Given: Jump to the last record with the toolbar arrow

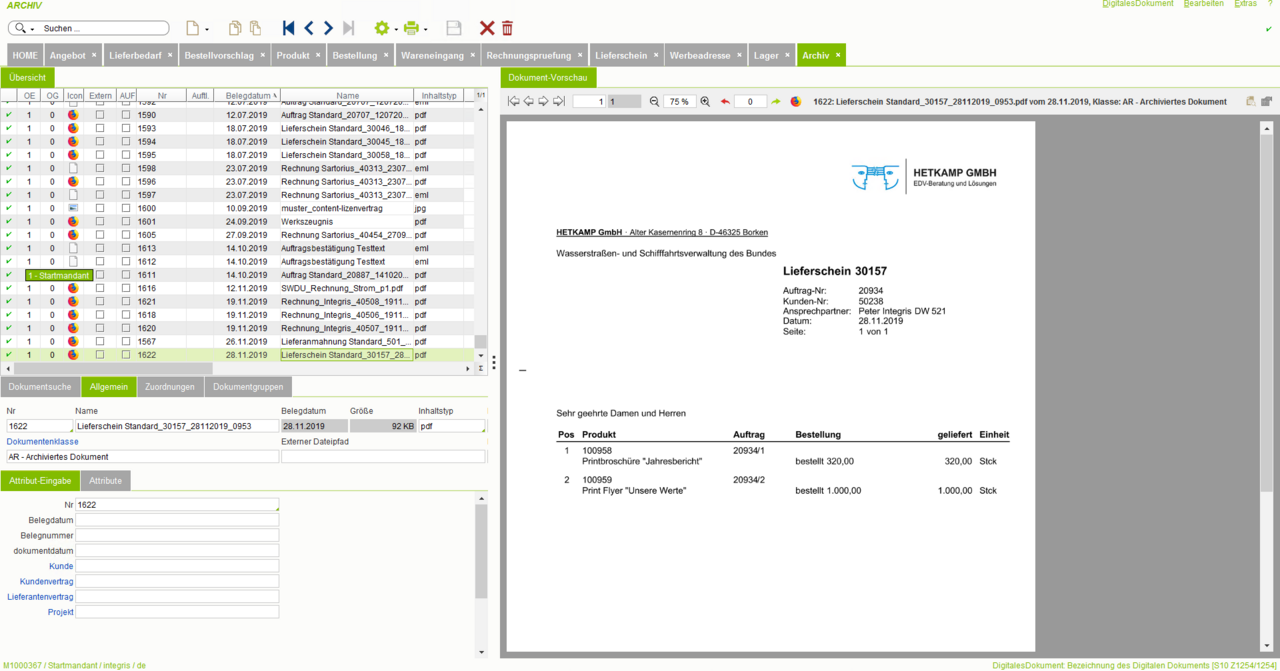Looking at the screenshot, I should (348, 28).
